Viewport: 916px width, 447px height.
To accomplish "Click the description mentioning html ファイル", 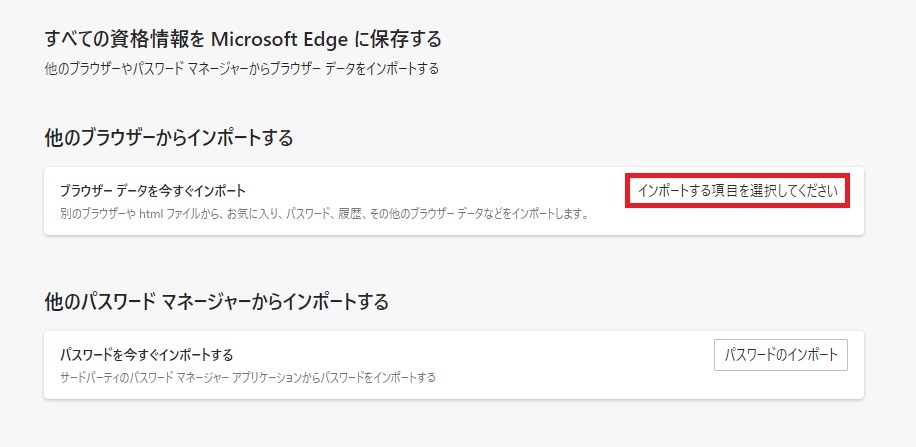I will click(324, 214).
